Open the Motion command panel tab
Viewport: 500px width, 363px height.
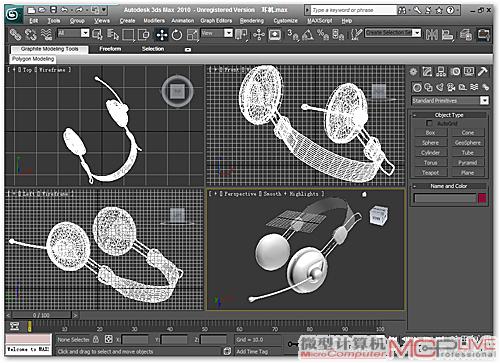(455, 71)
